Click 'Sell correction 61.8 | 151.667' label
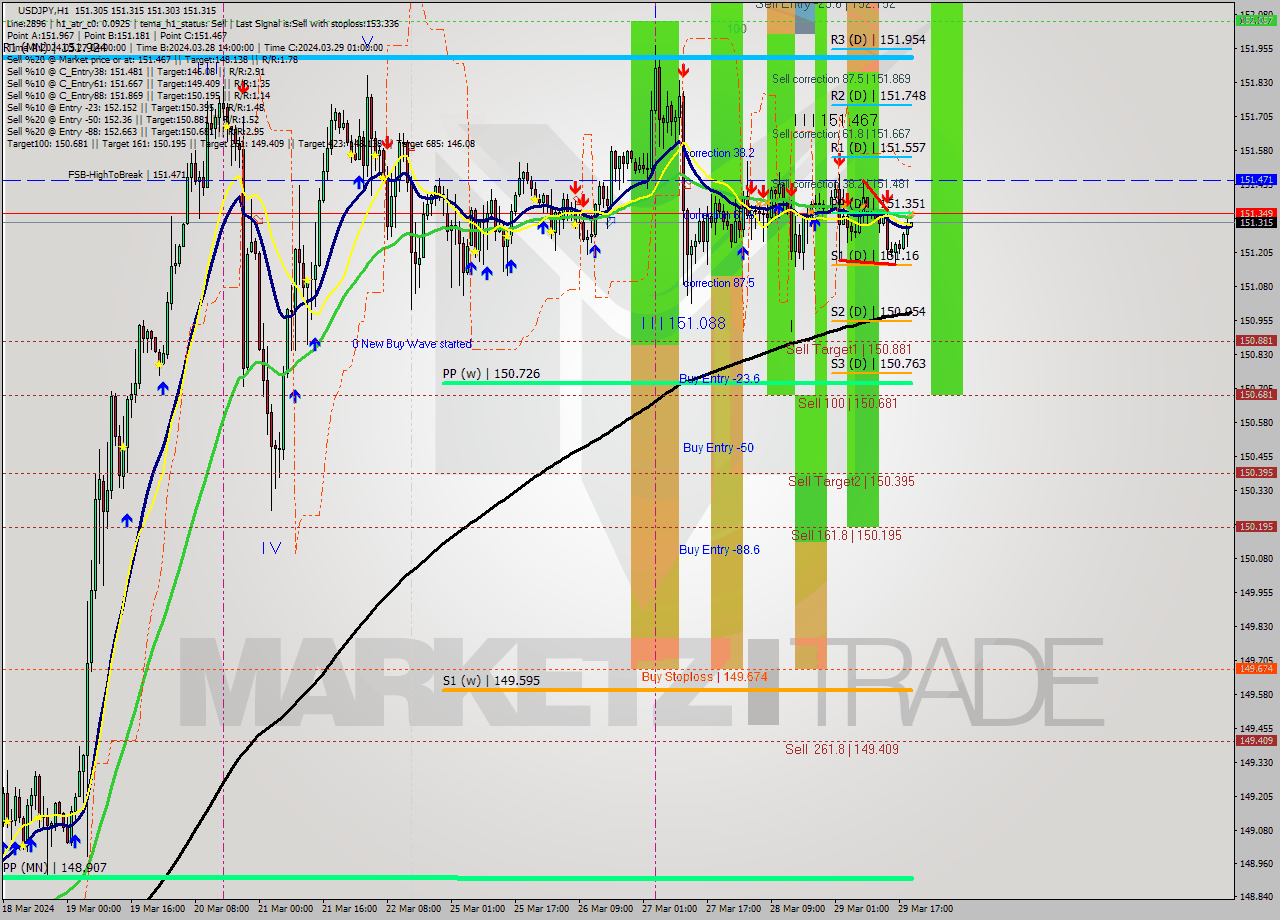This screenshot has width=1280, height=920. (x=841, y=134)
